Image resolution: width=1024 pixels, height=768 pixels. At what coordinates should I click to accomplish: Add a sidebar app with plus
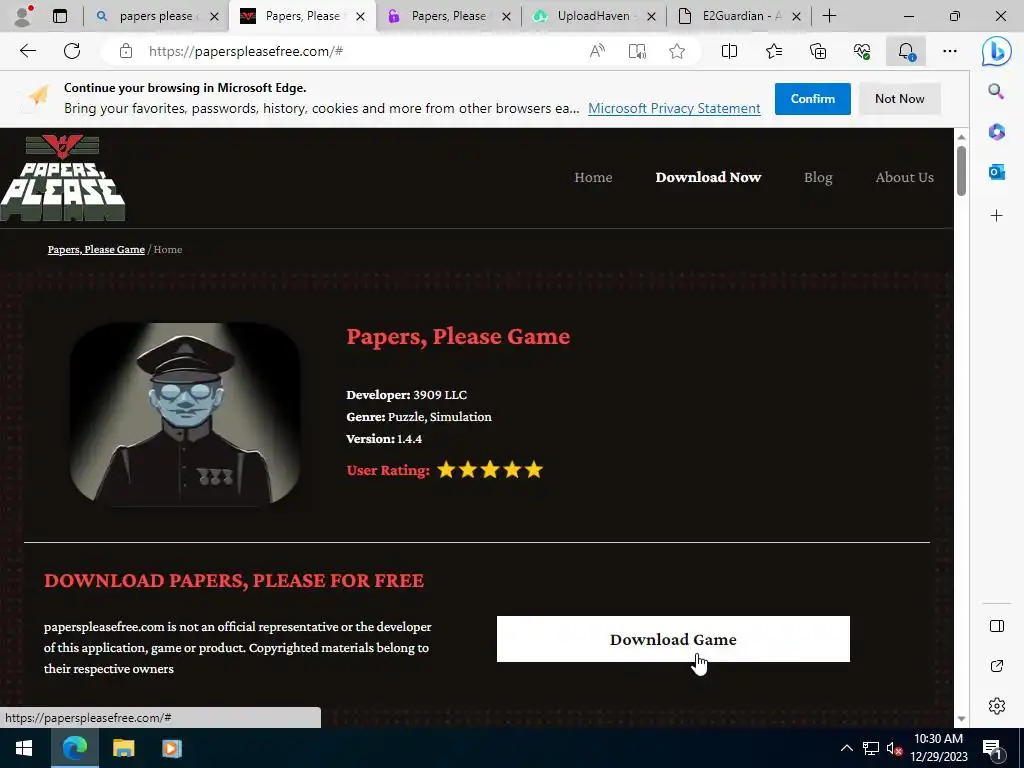pyautogui.click(x=997, y=216)
